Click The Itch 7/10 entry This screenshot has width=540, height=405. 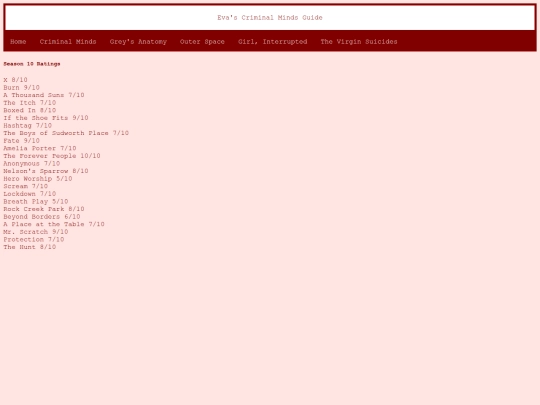30,103
